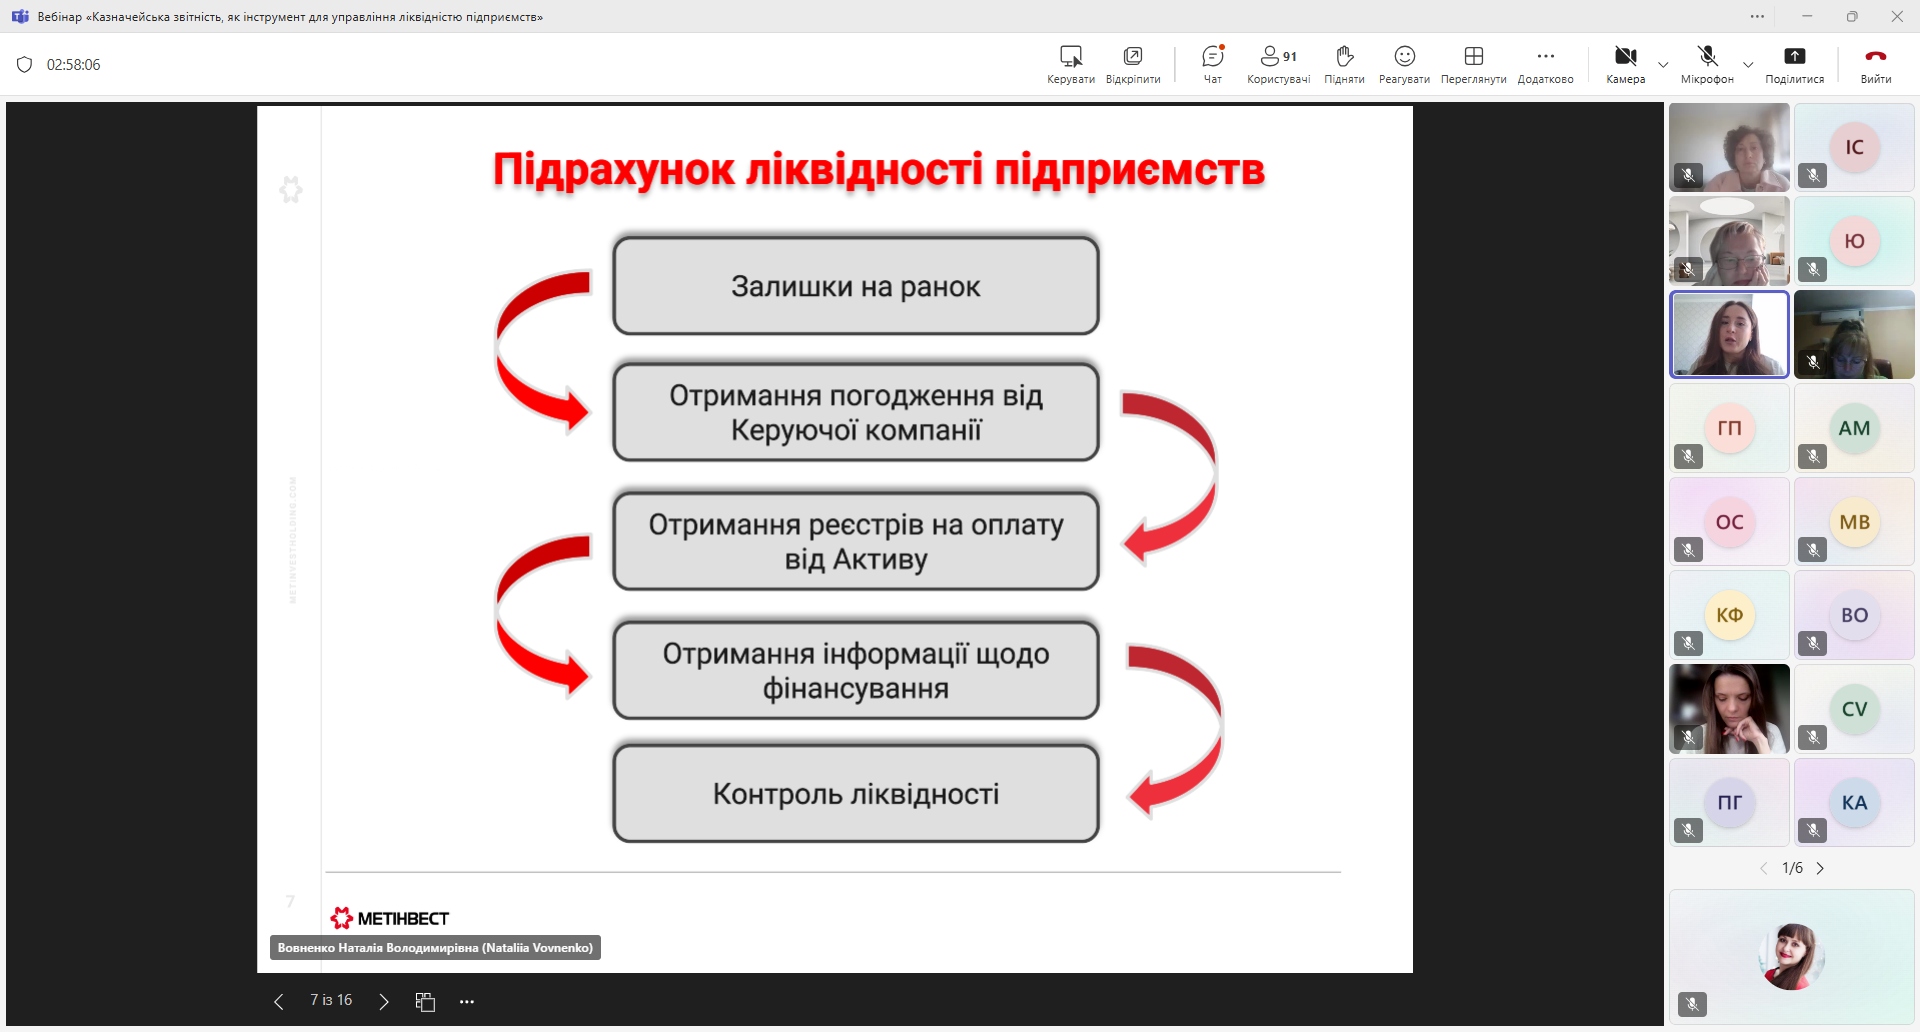Expand microphone options dropdown arrow
The width and height of the screenshot is (1920, 1032).
(x=1748, y=65)
